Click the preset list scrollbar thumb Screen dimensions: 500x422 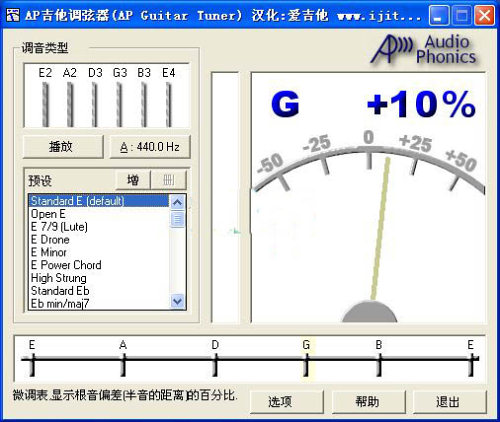pyautogui.click(x=177, y=219)
